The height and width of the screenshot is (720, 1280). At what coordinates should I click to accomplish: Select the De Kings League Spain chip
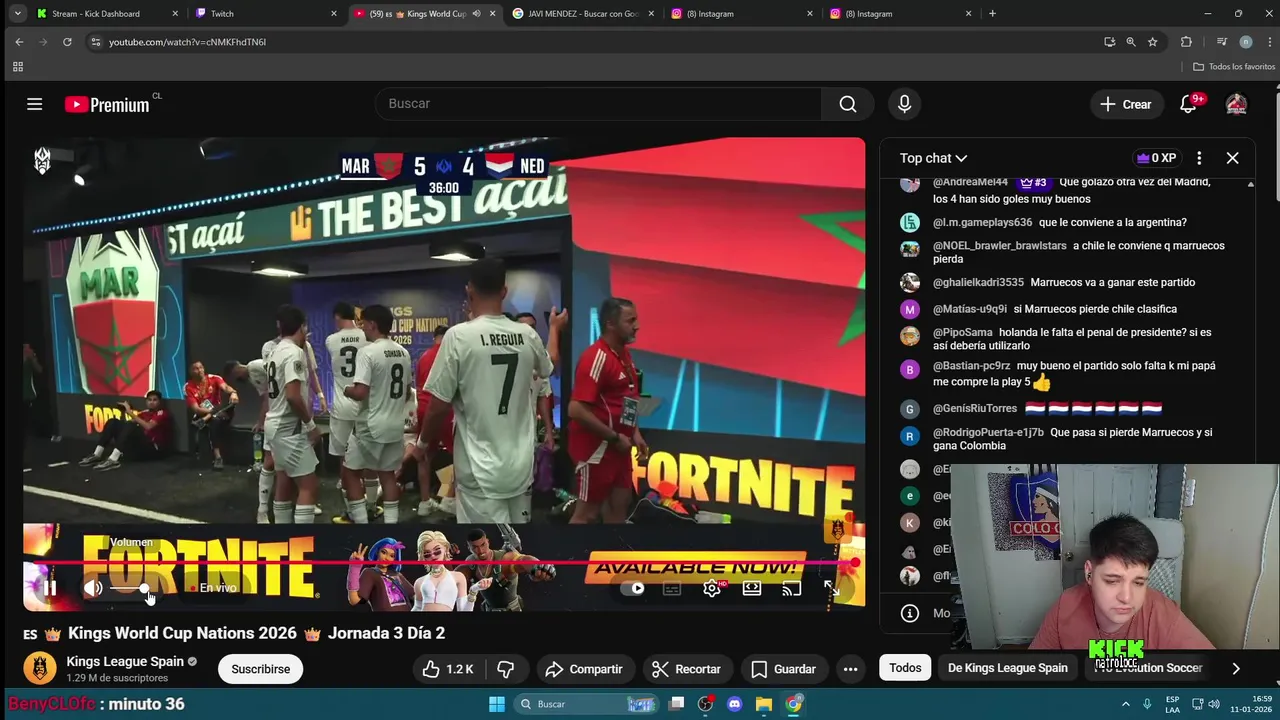[x=1008, y=668]
